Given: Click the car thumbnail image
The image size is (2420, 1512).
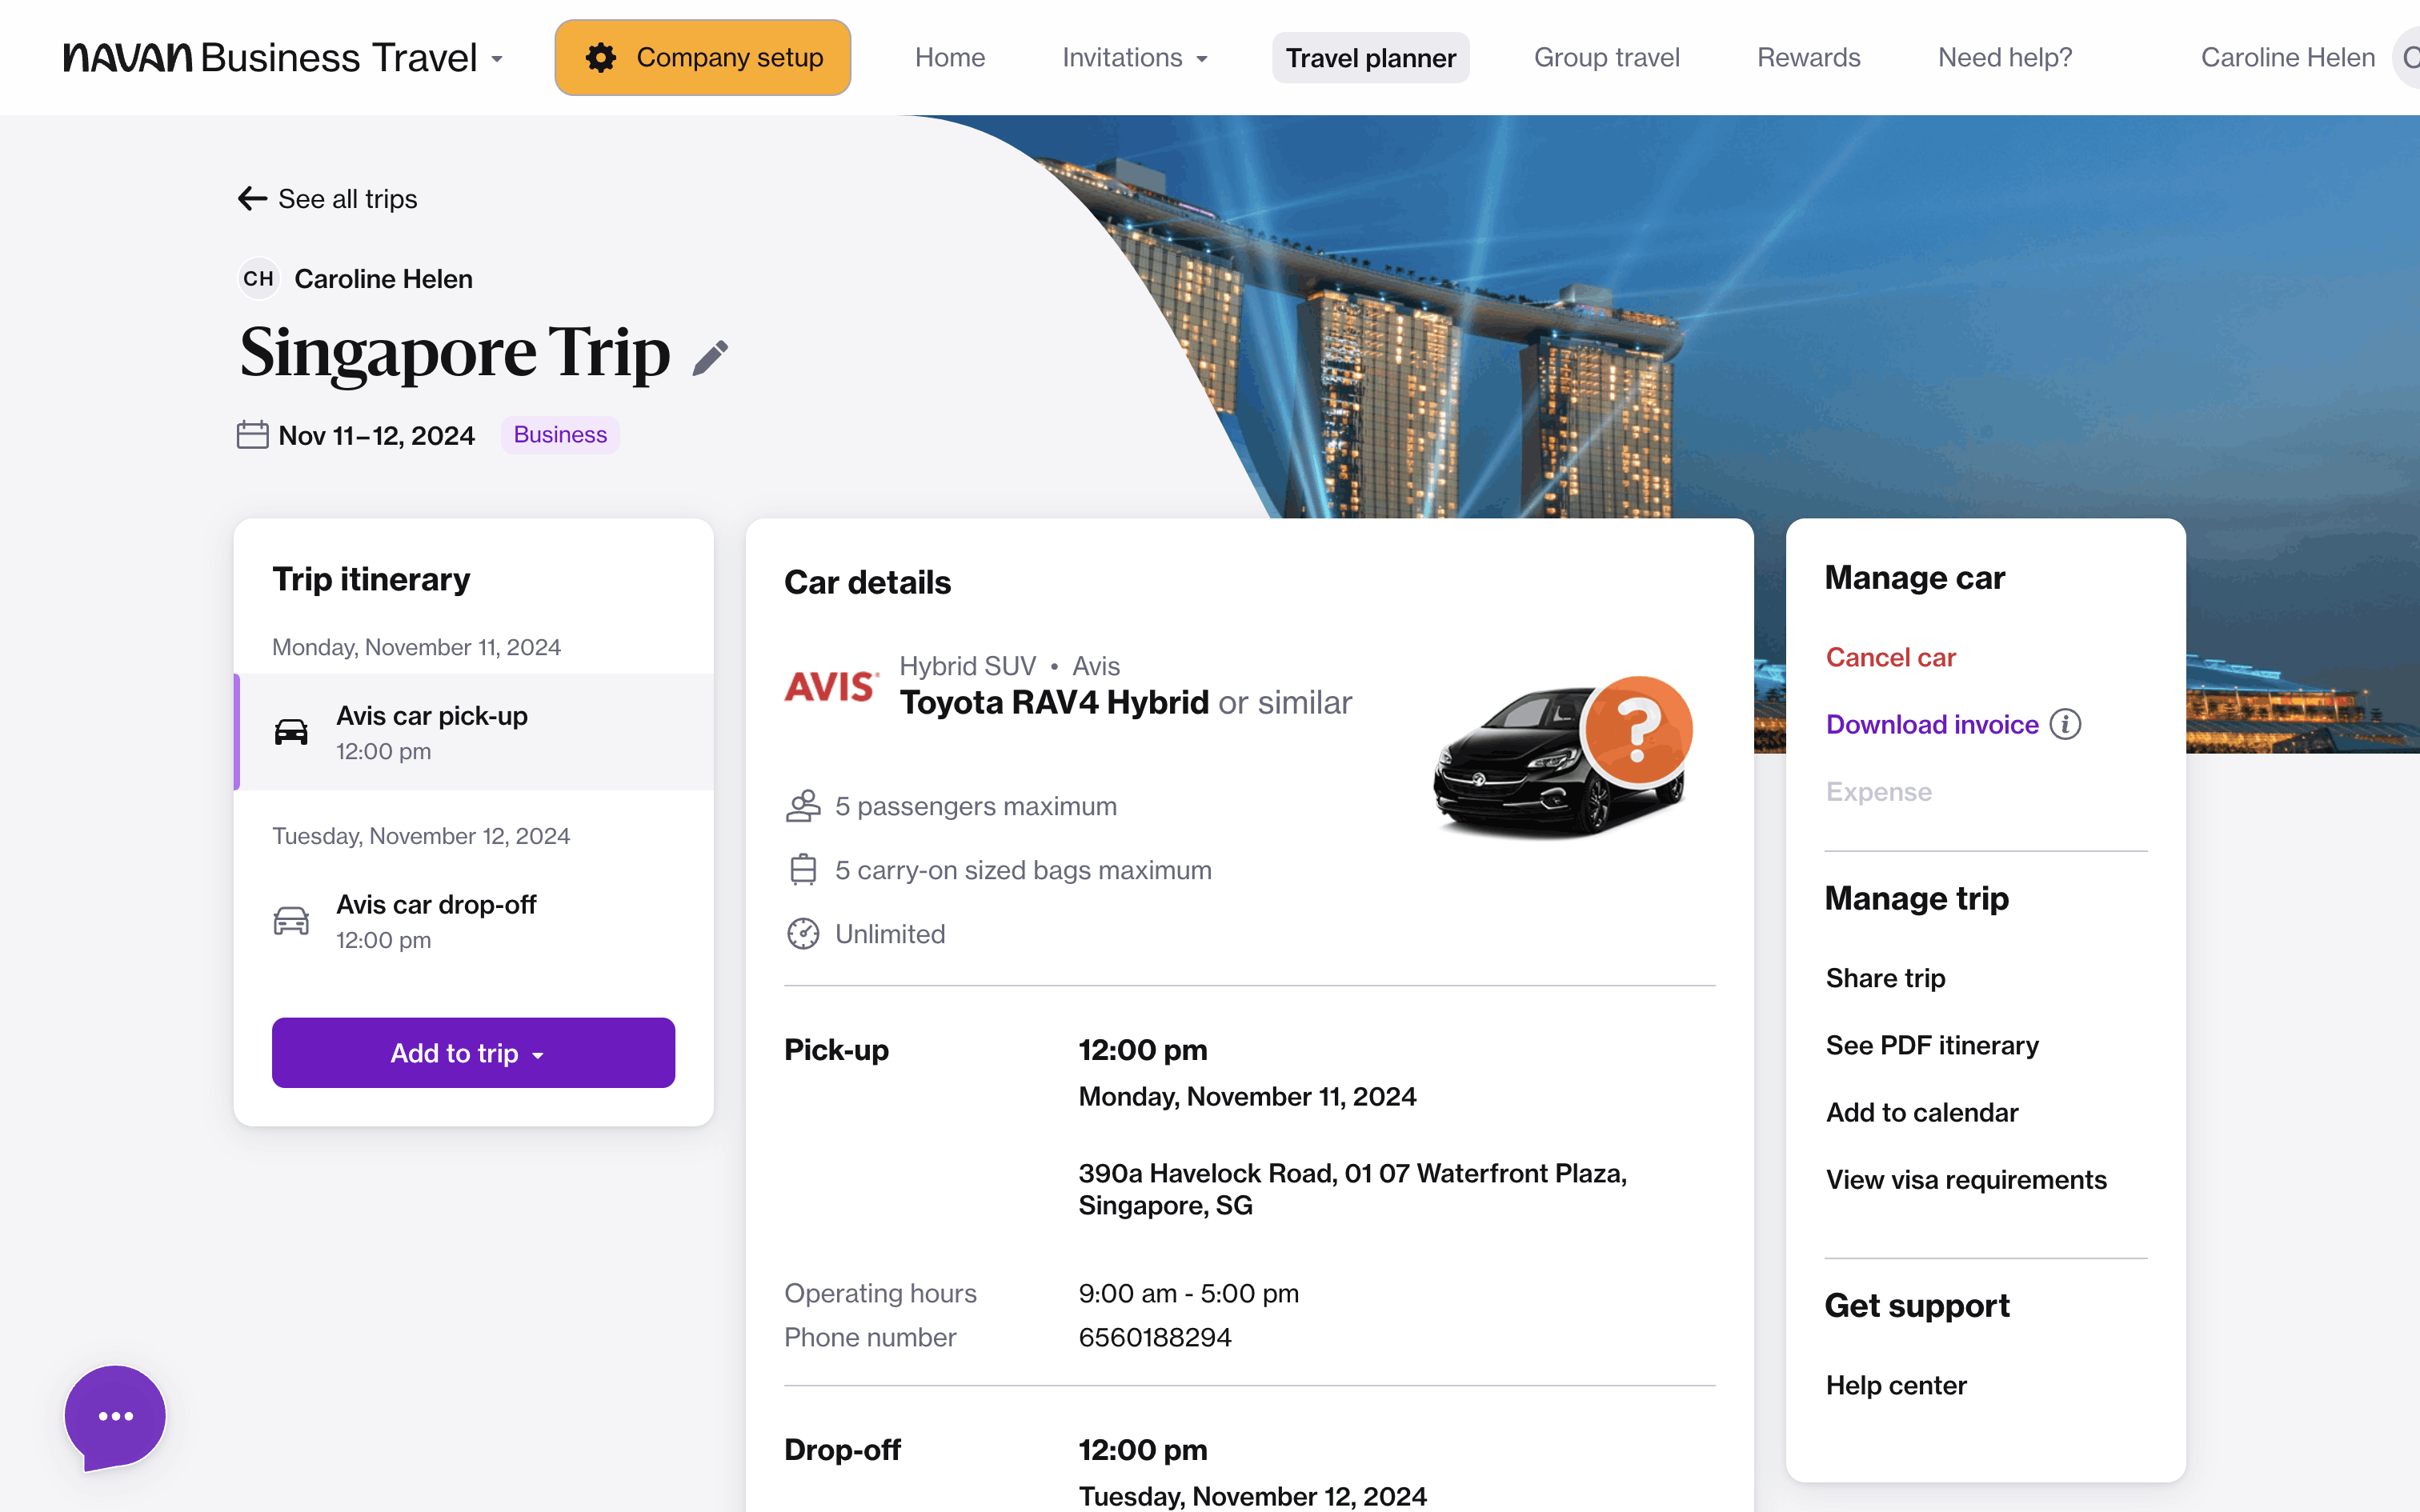Looking at the screenshot, I should click(1561, 759).
